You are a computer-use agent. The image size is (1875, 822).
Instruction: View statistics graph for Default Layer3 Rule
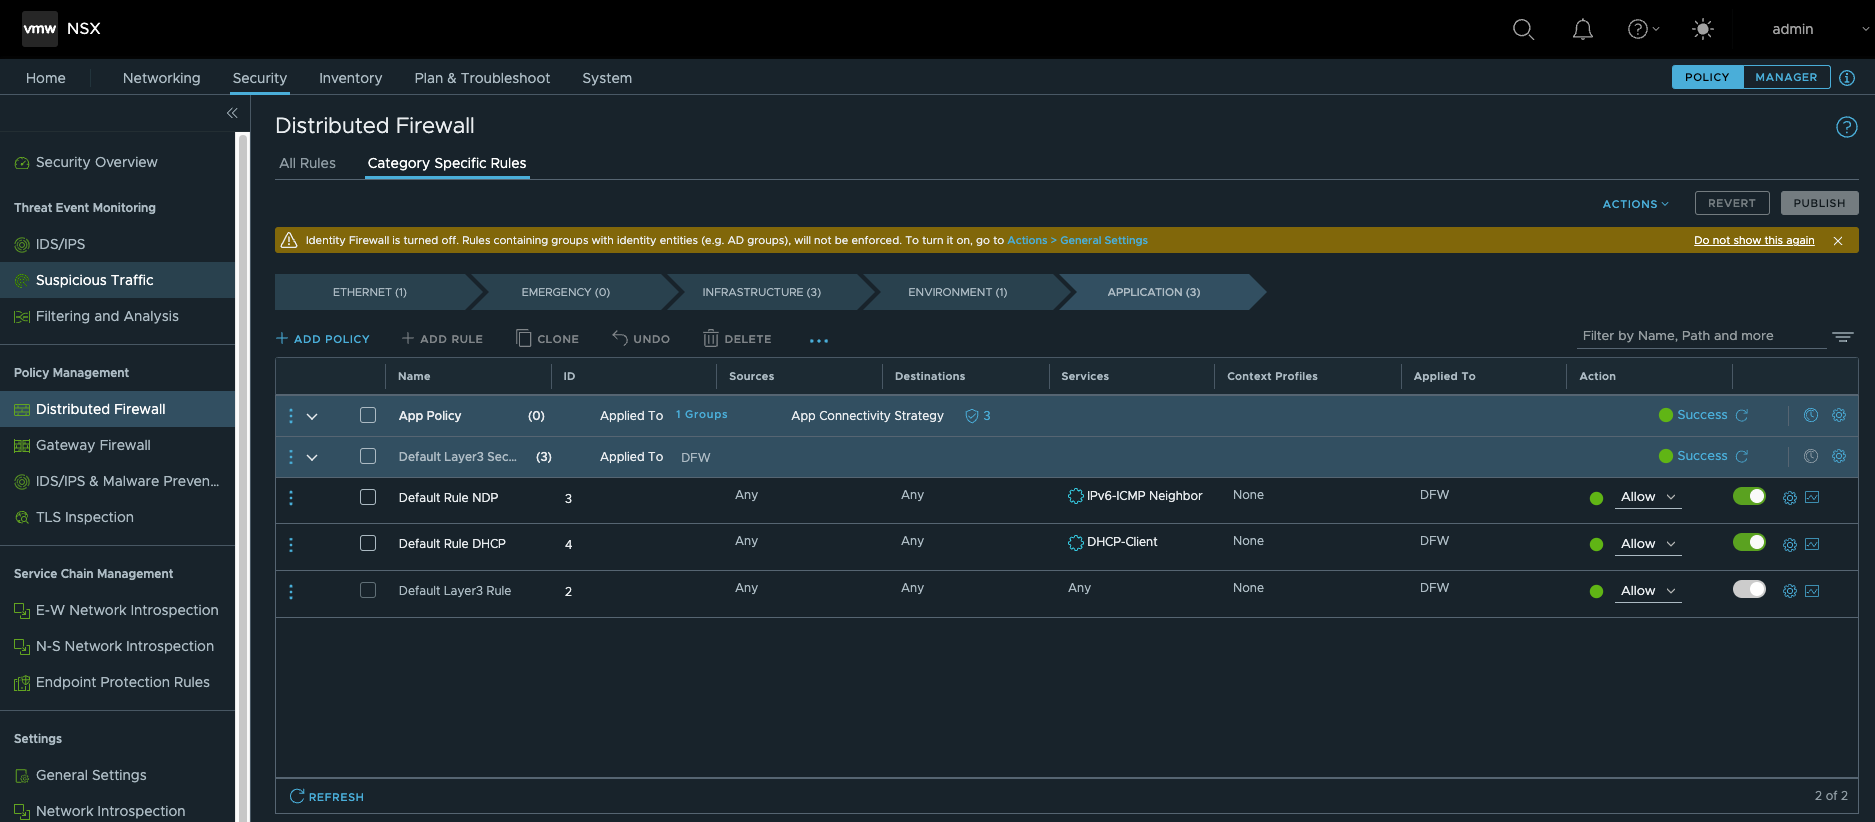pyautogui.click(x=1812, y=591)
